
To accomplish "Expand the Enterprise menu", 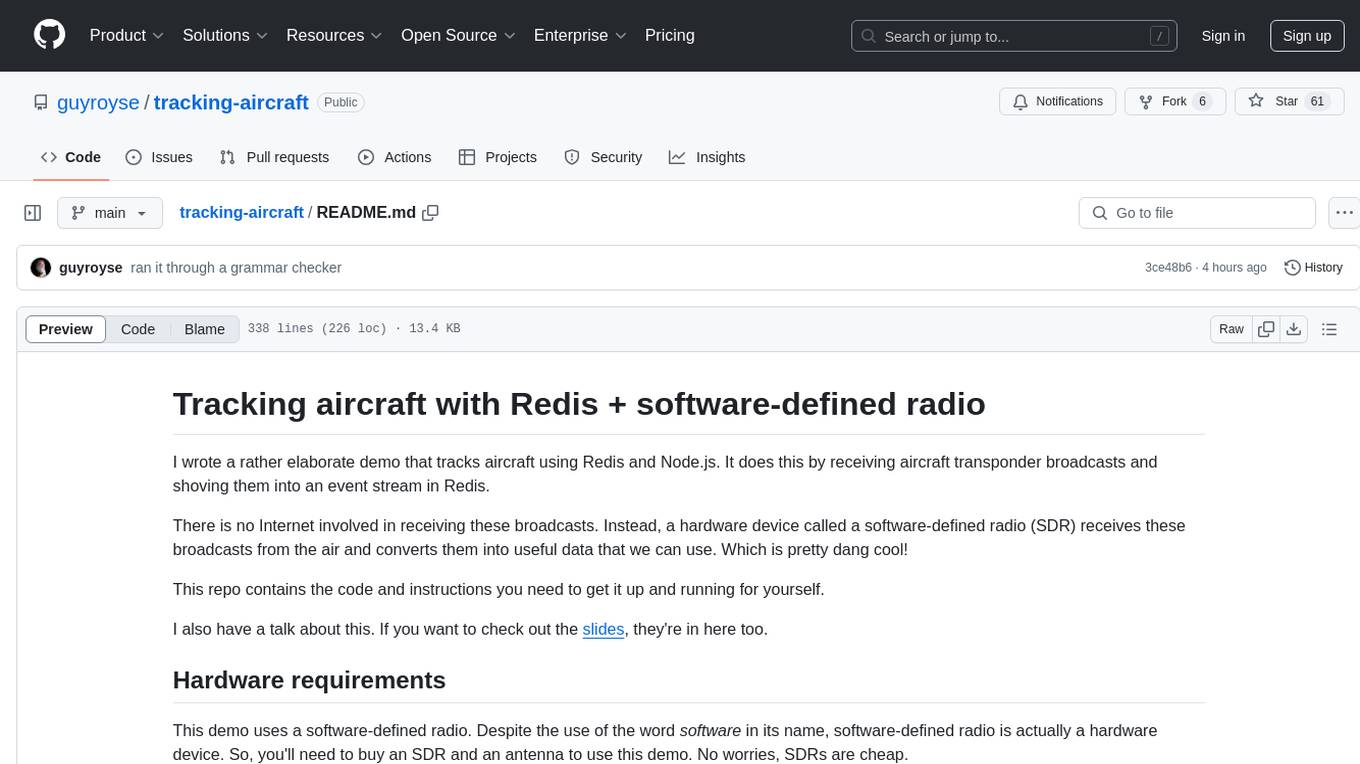I will point(580,35).
